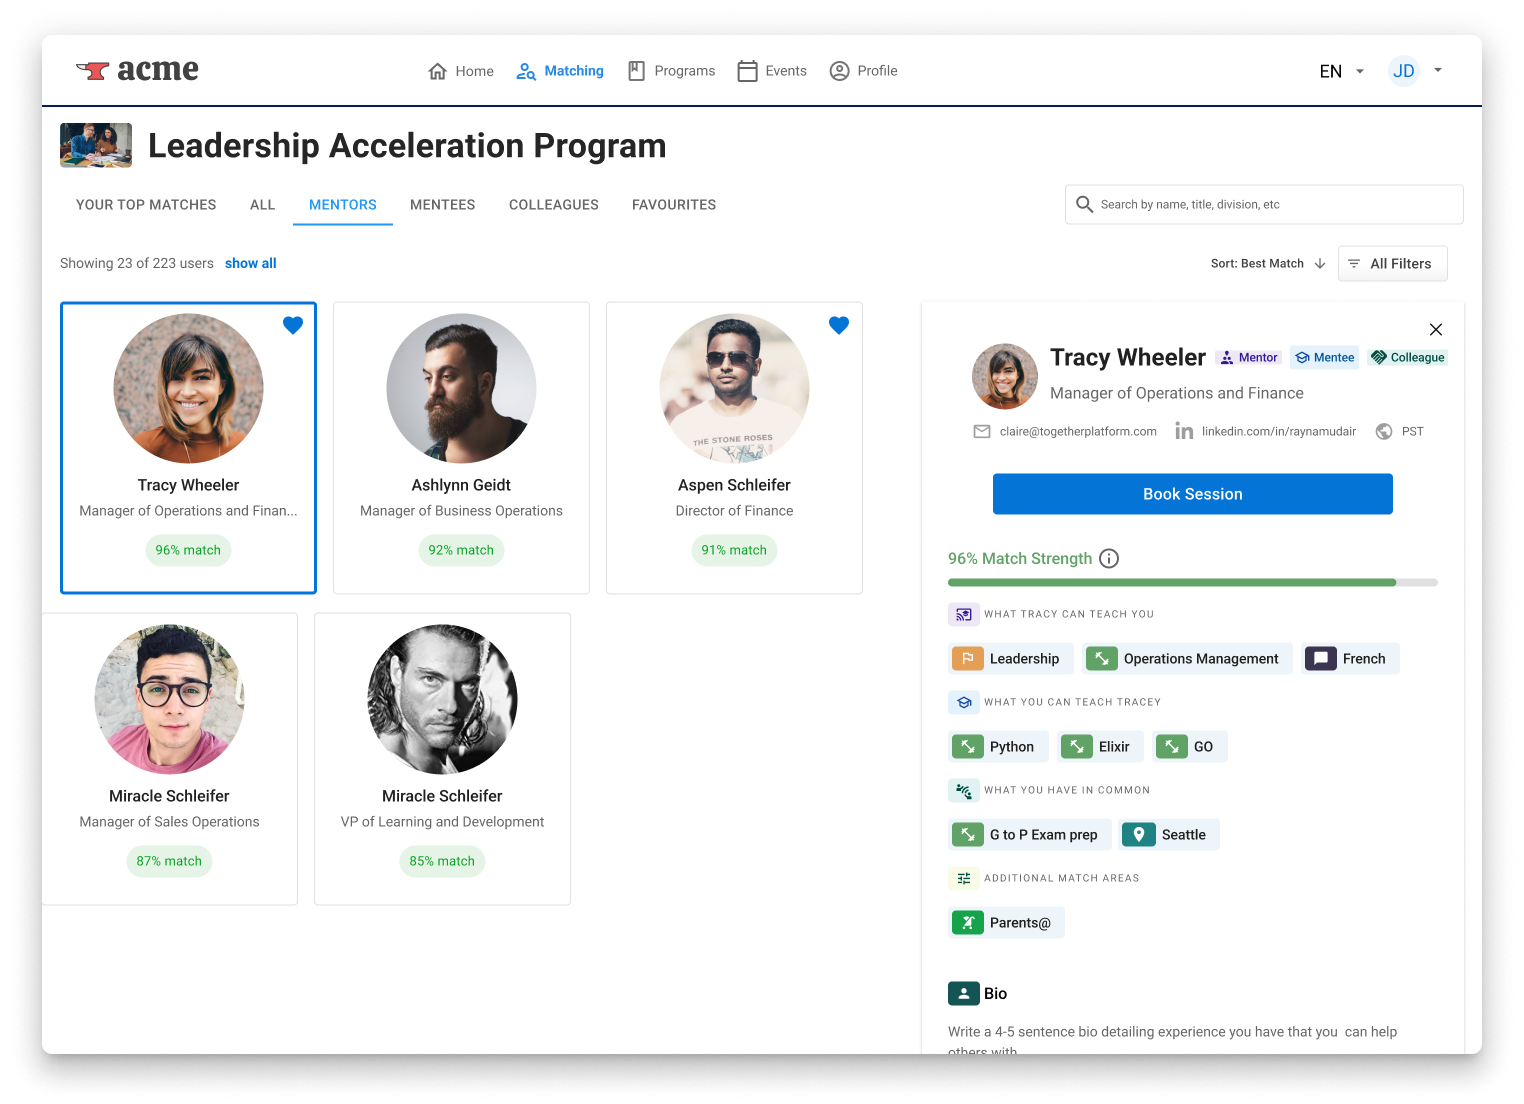Open the All Filters panel
This screenshot has width=1524, height=1104.
click(x=1392, y=263)
